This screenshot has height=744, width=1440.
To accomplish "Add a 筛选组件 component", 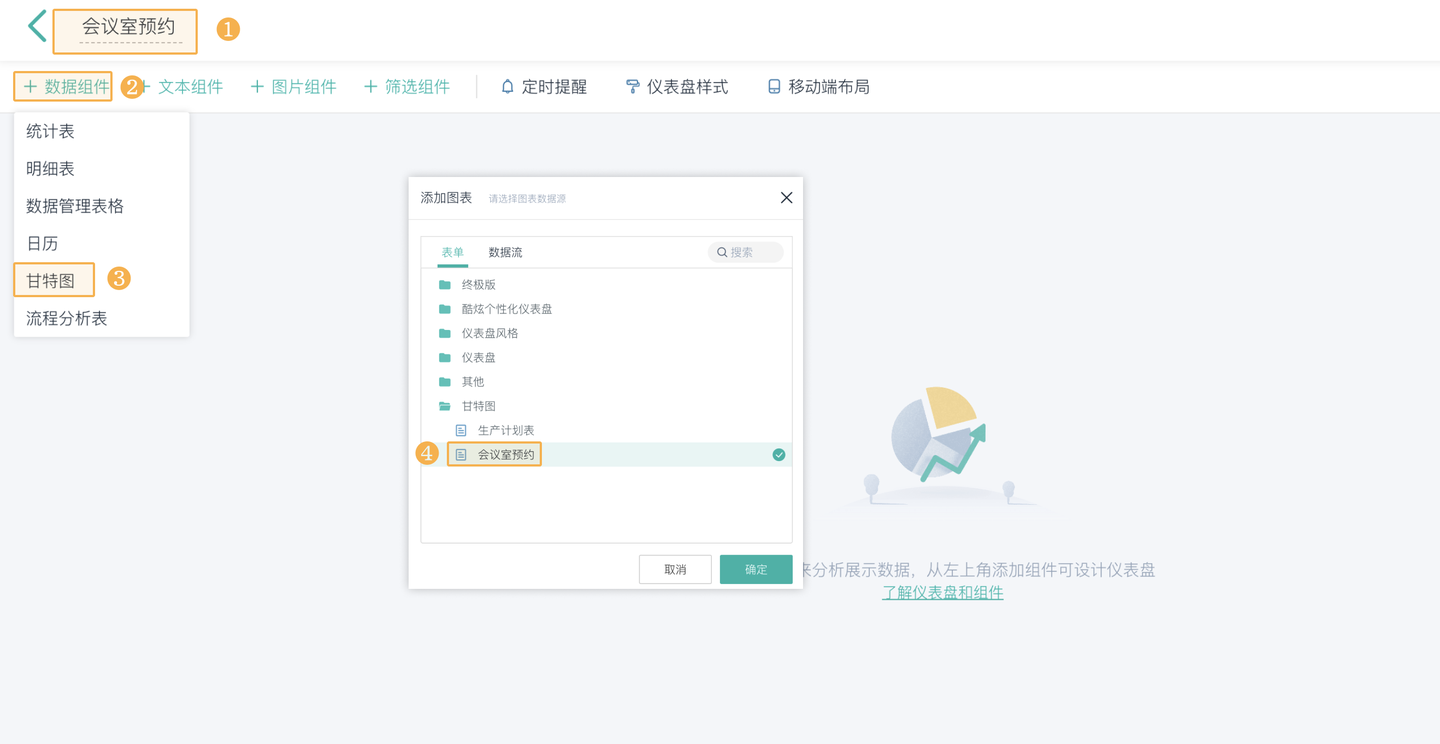I will pyautogui.click(x=406, y=87).
